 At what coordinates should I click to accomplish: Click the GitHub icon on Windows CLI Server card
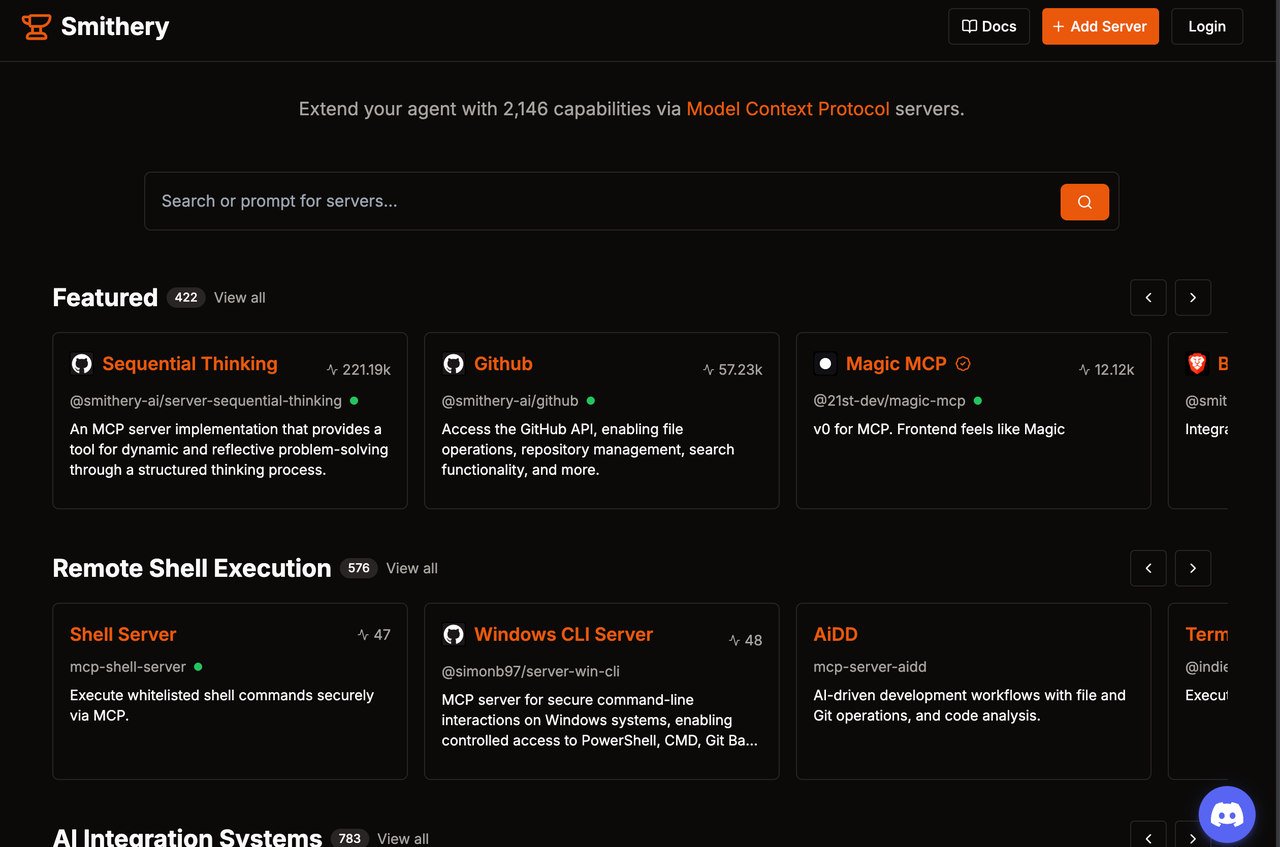point(454,635)
